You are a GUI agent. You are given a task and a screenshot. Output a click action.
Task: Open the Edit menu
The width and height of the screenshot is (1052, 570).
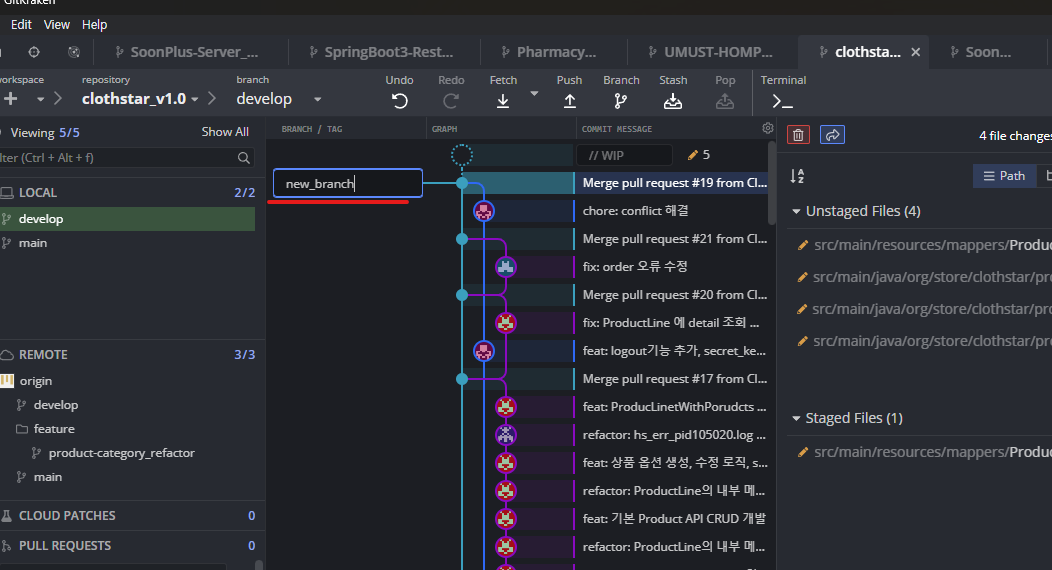(x=21, y=24)
